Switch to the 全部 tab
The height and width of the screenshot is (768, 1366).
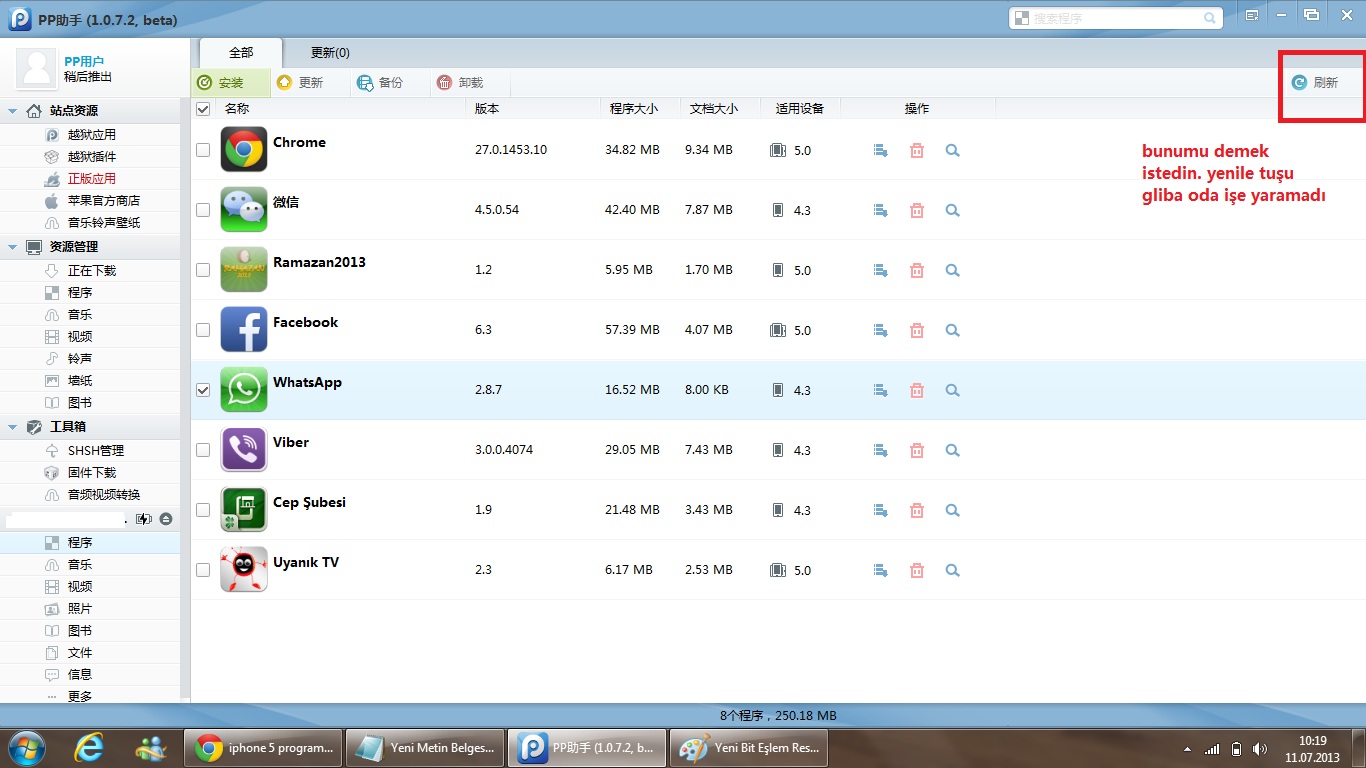point(241,53)
